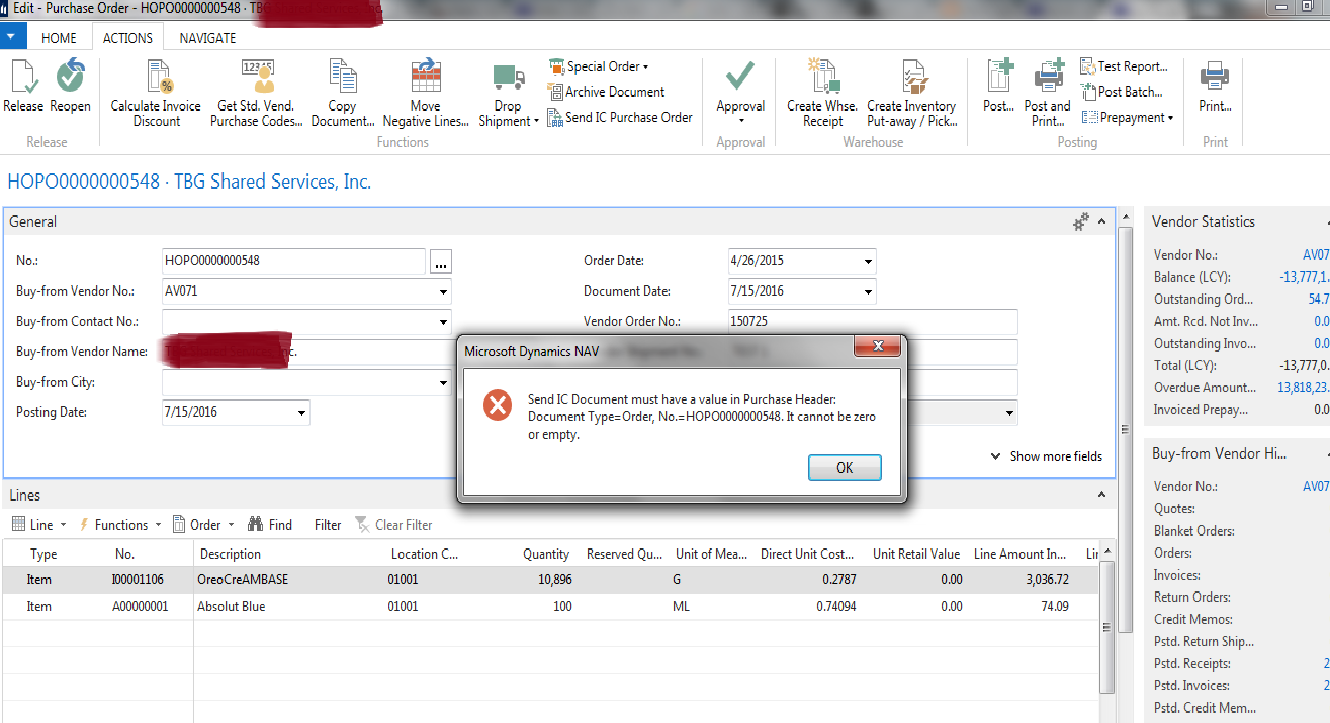
Task: Open the blue application menu dropdown
Action: [13, 37]
